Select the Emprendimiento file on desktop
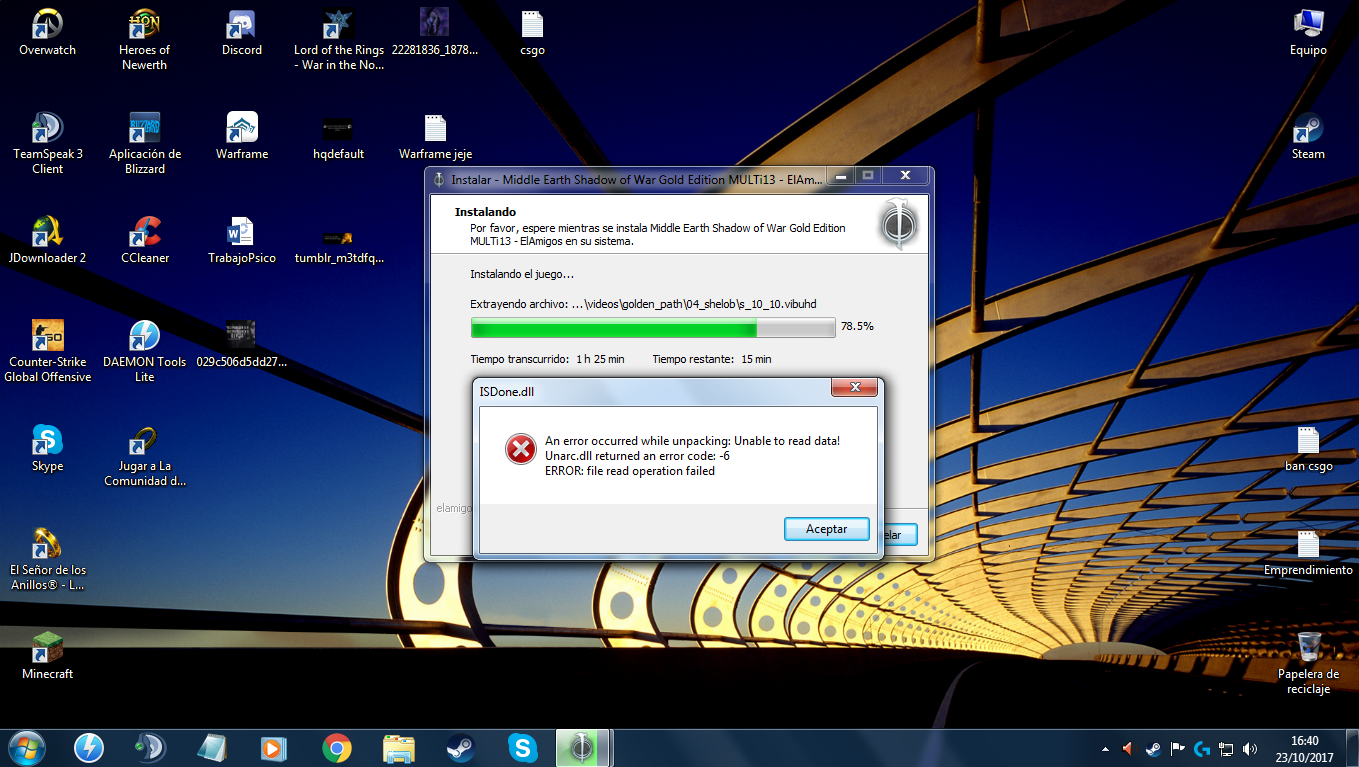The height and width of the screenshot is (767, 1359). [x=1308, y=553]
